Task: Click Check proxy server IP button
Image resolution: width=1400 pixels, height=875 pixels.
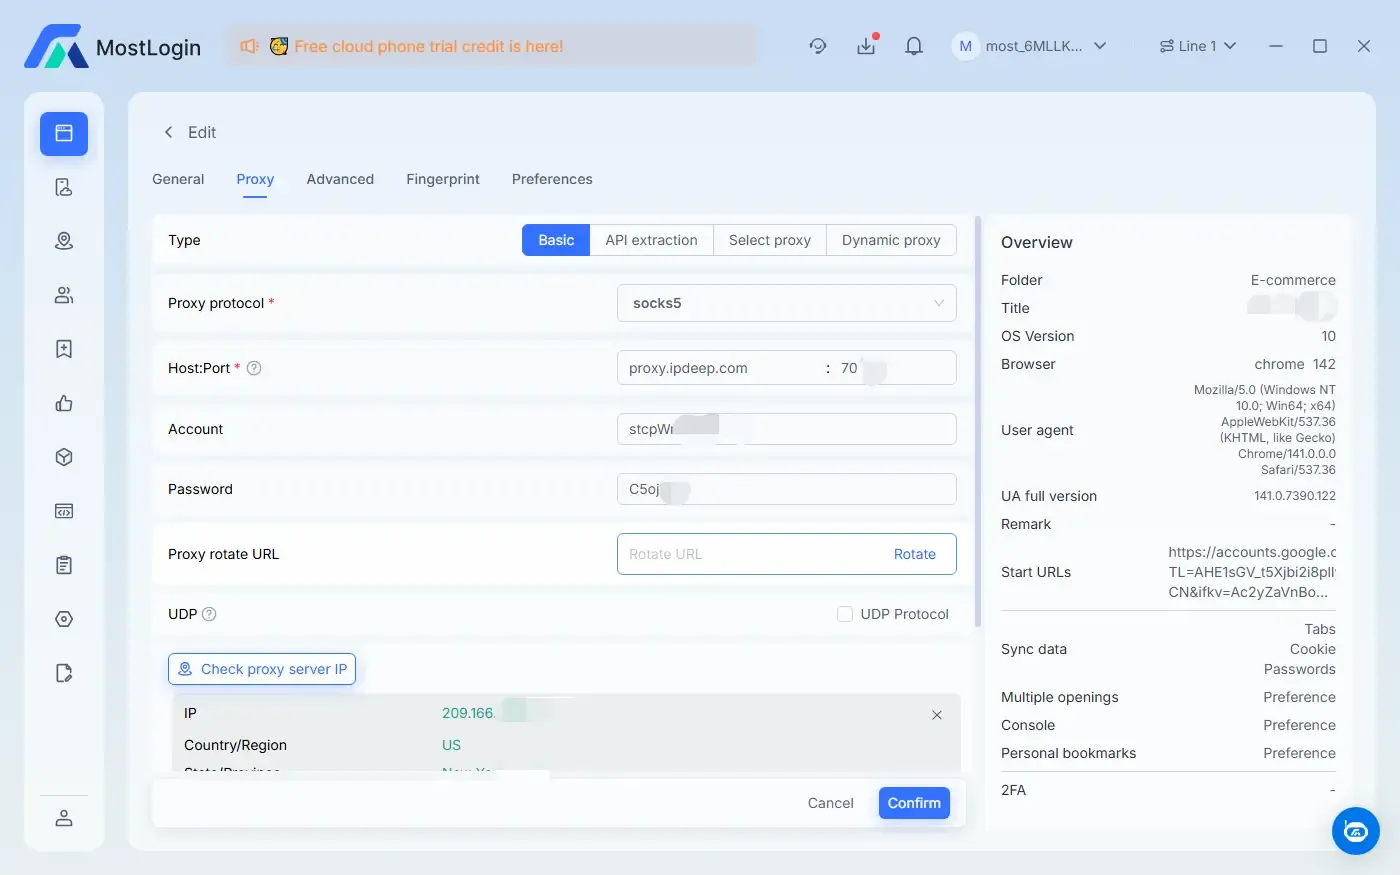Action: 262,669
